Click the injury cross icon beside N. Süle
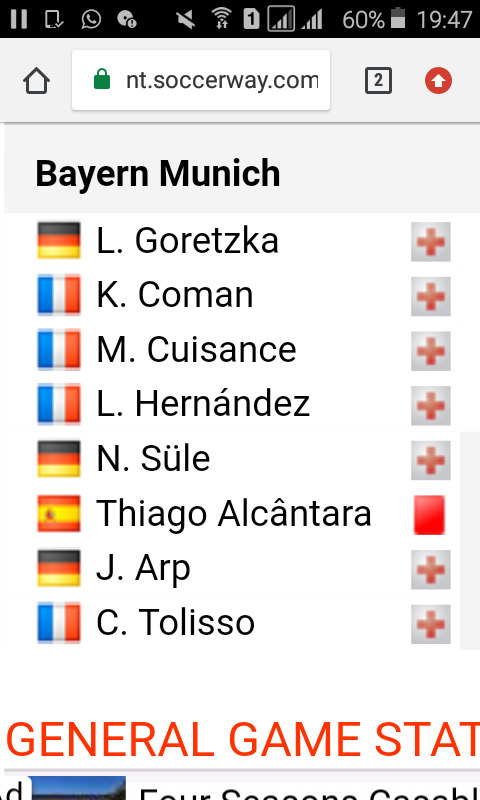 click(x=431, y=461)
